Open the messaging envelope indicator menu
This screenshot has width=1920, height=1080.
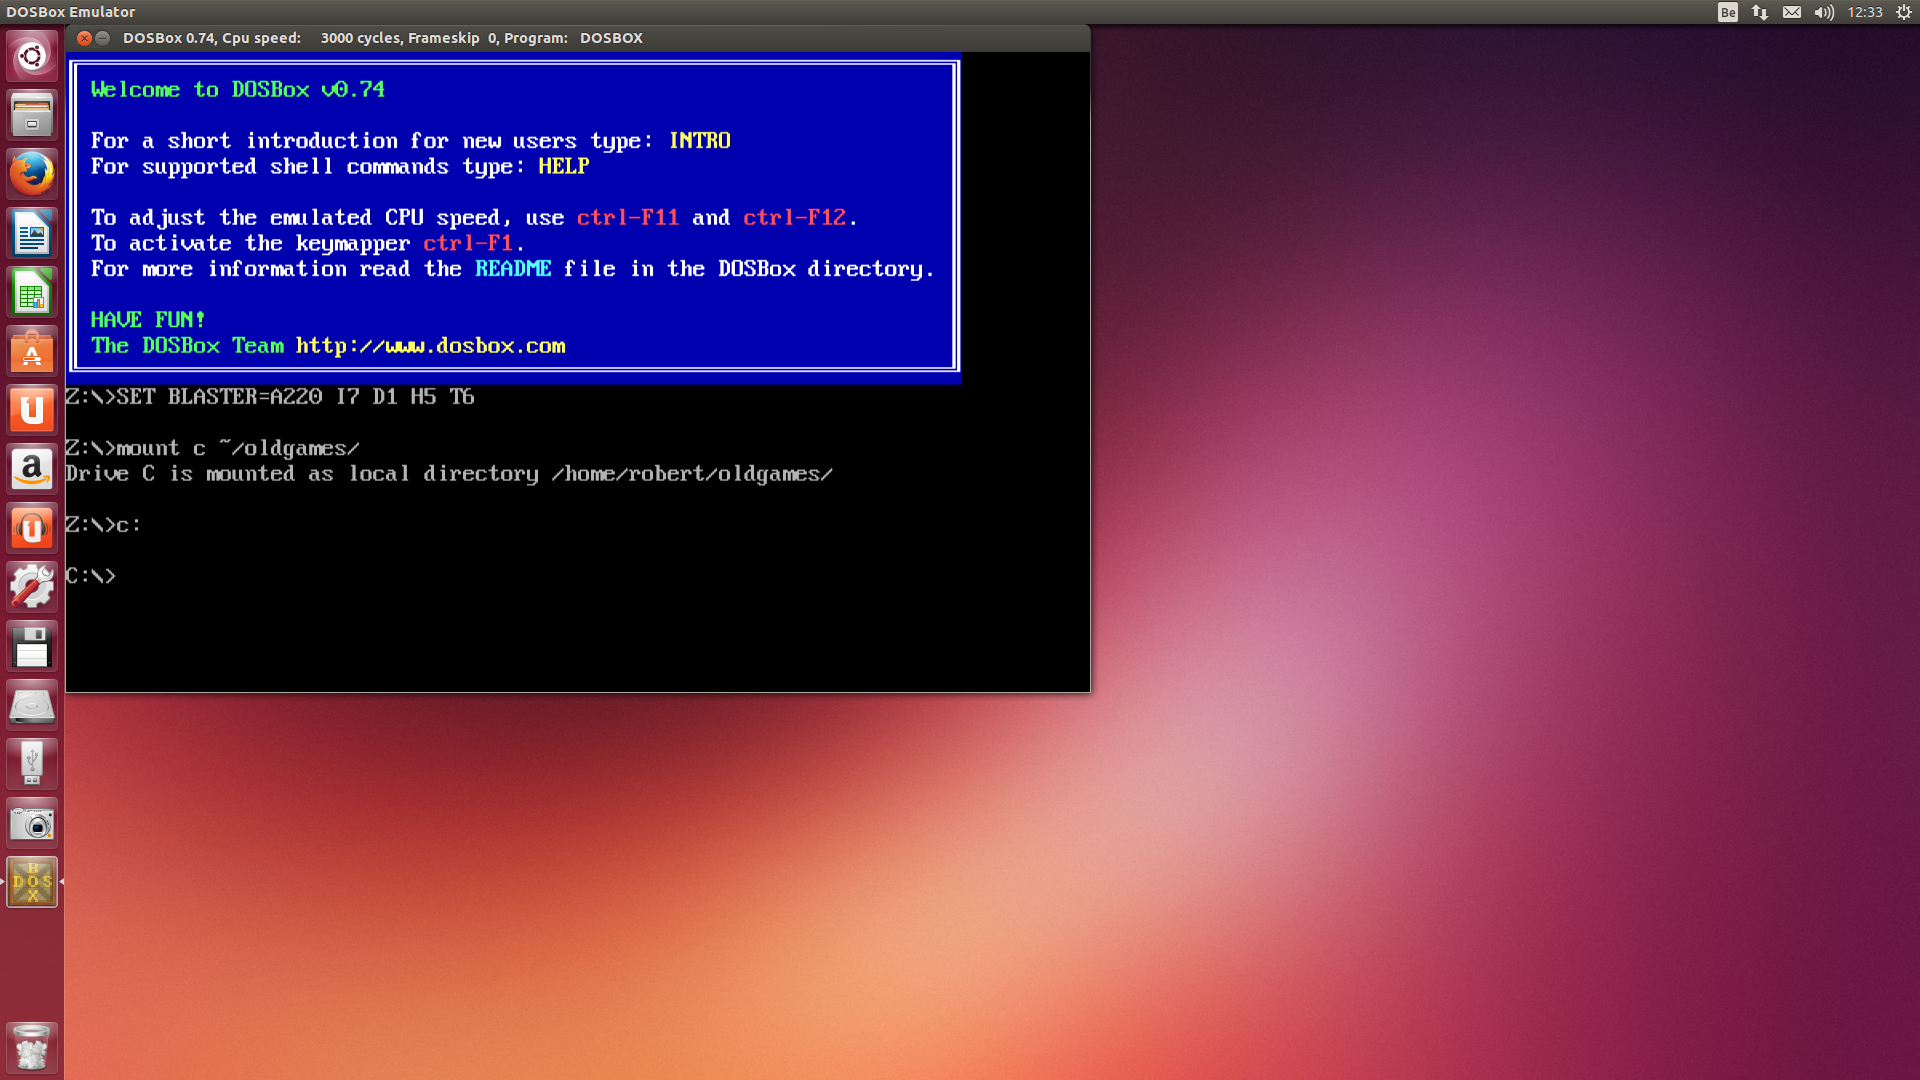(1792, 12)
